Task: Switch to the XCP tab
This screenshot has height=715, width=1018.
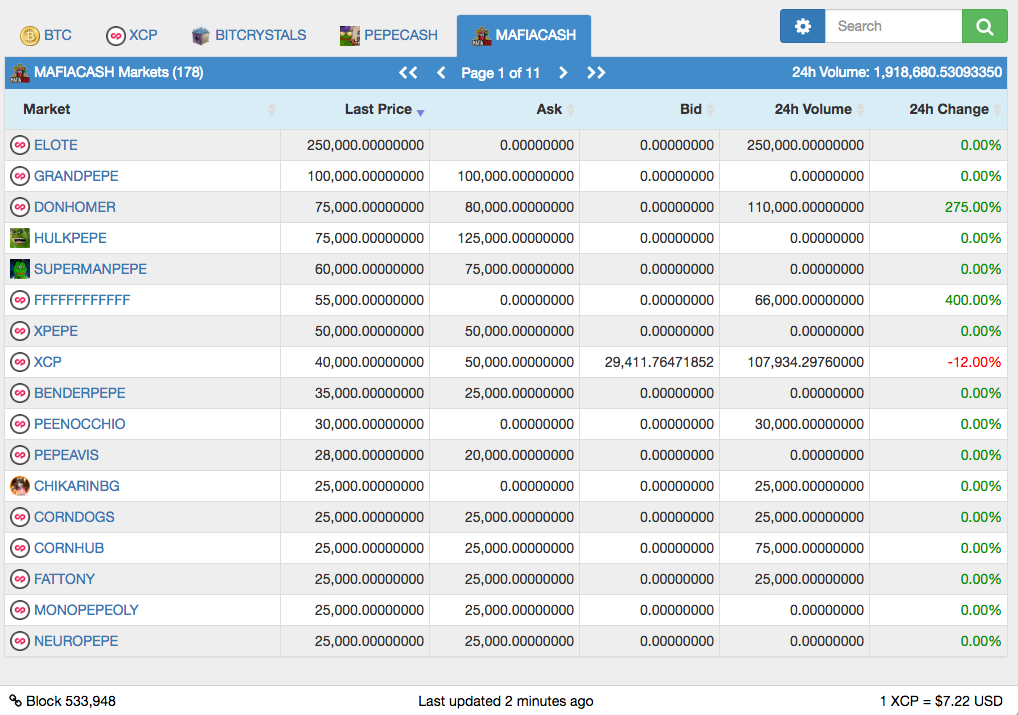Action: tap(132, 35)
